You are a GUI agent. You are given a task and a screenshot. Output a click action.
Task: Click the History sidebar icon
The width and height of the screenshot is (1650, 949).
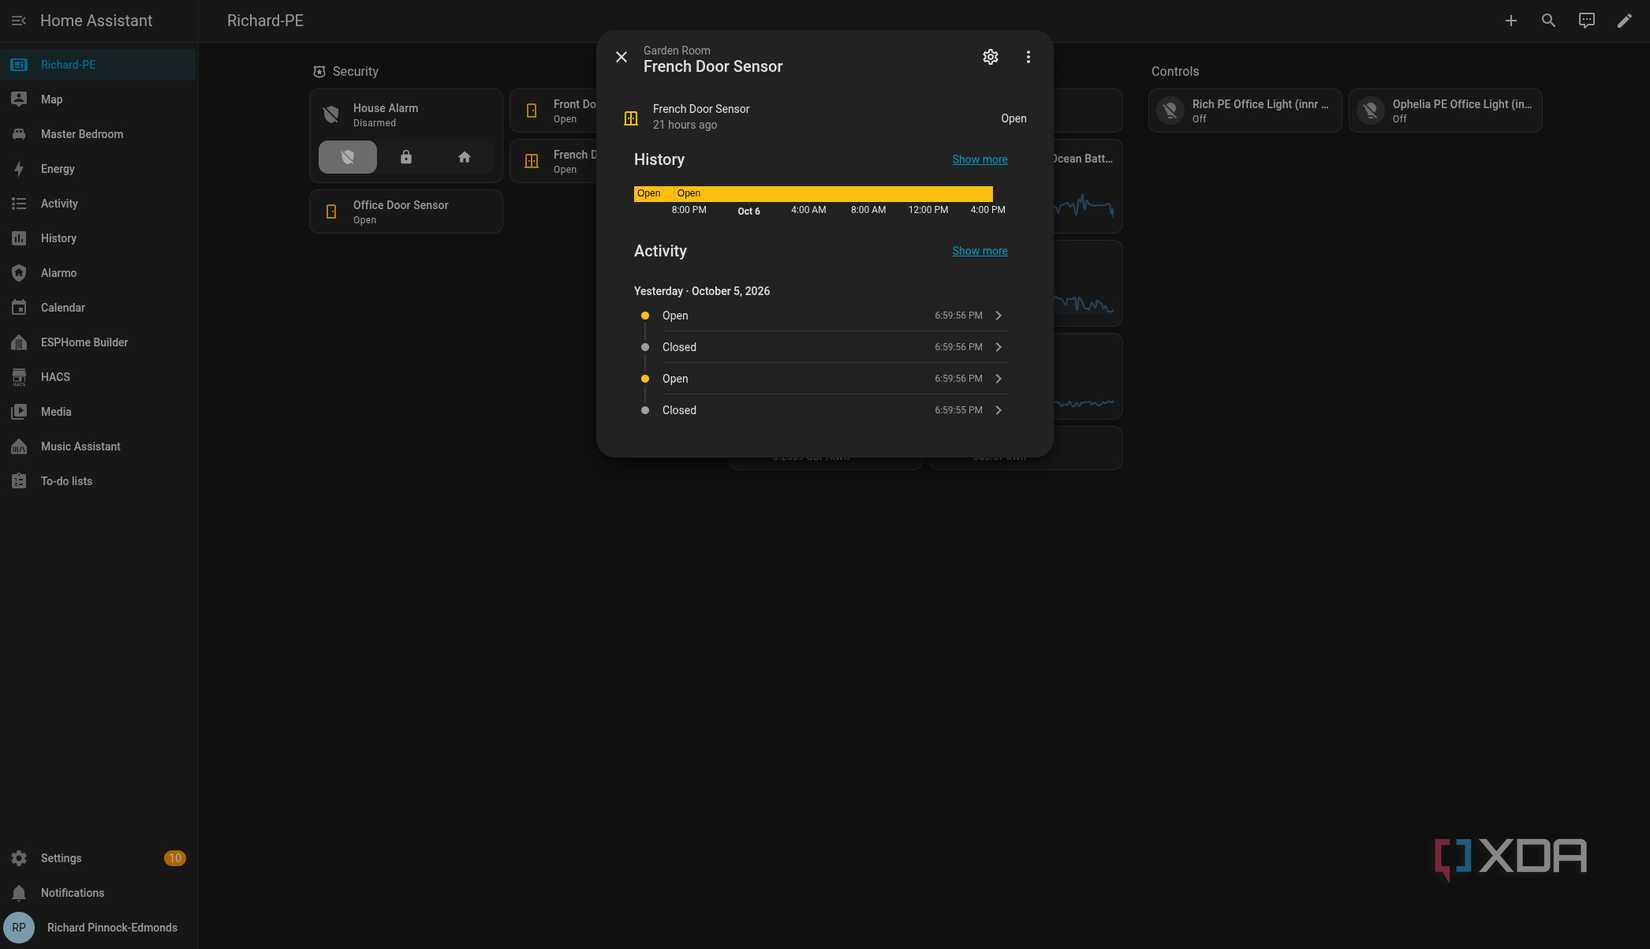pos(19,238)
